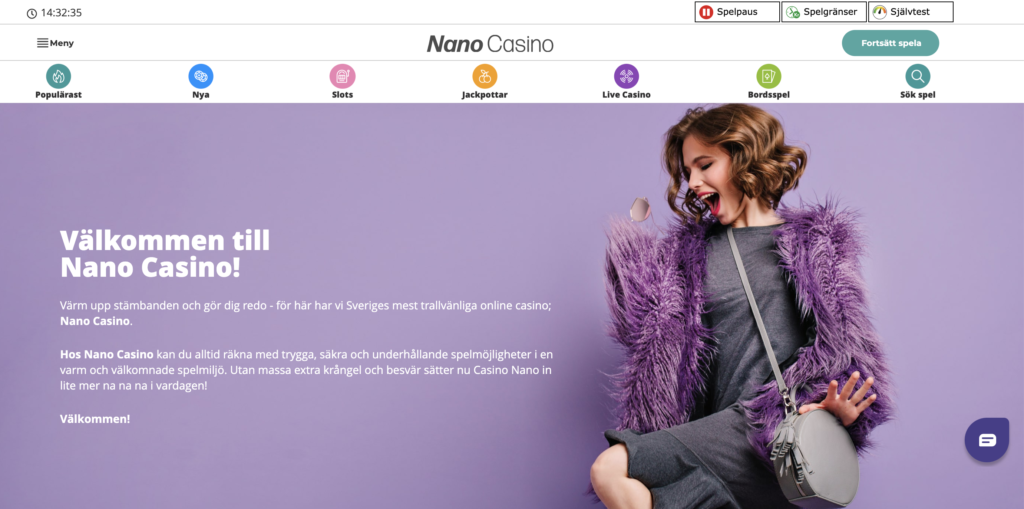Click the Självtest gauge icon
This screenshot has height=509, width=1024.
click(880, 12)
